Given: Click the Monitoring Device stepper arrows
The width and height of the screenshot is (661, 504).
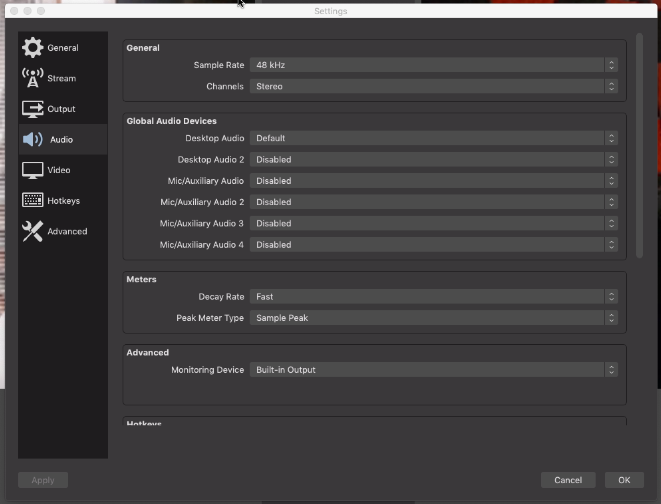Looking at the screenshot, I should pos(611,370).
